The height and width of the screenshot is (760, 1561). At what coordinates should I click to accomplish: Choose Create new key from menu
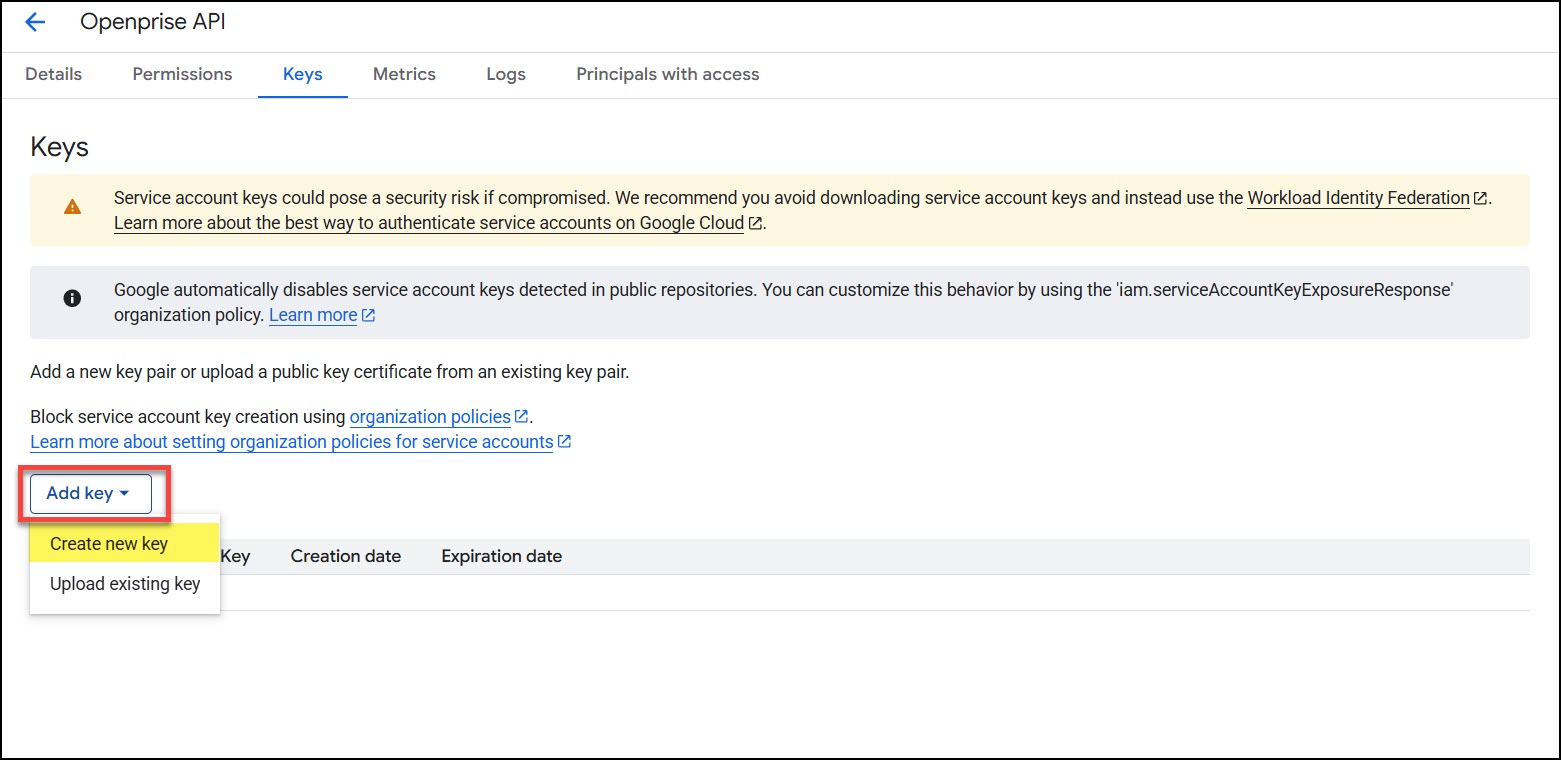point(125,544)
